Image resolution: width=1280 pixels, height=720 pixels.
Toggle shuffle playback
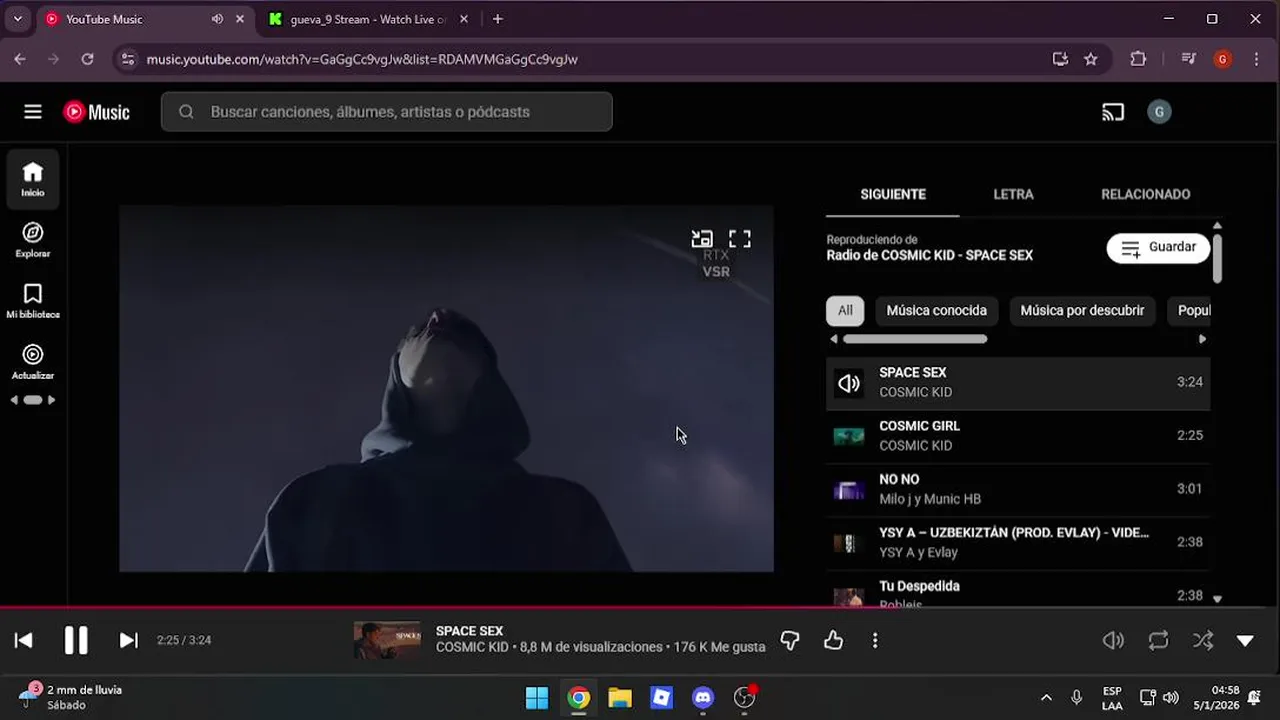(1203, 641)
